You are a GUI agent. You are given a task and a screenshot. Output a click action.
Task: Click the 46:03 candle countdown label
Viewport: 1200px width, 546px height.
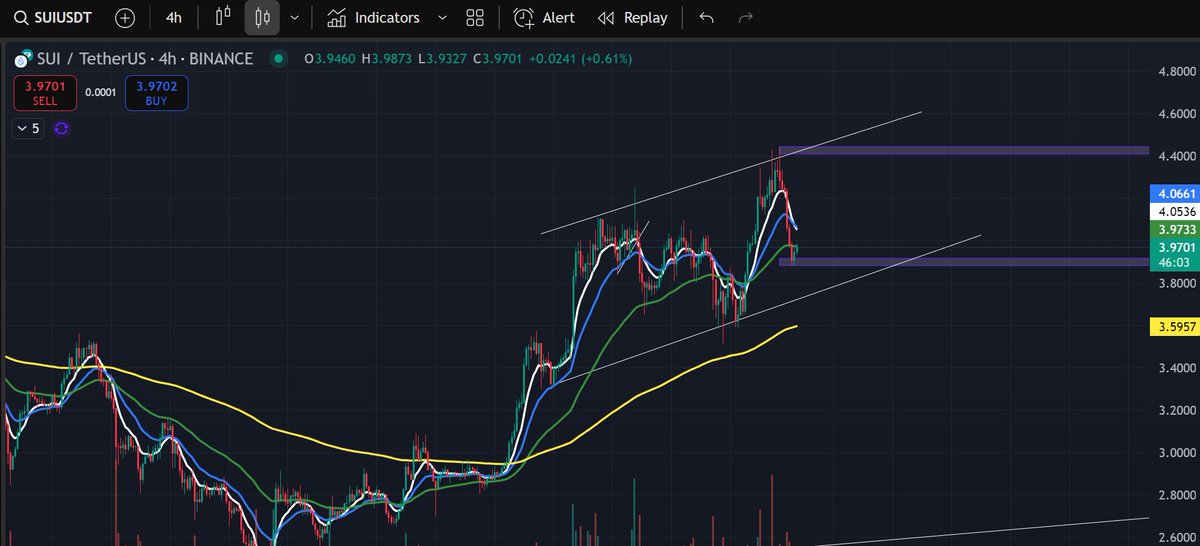click(1173, 261)
